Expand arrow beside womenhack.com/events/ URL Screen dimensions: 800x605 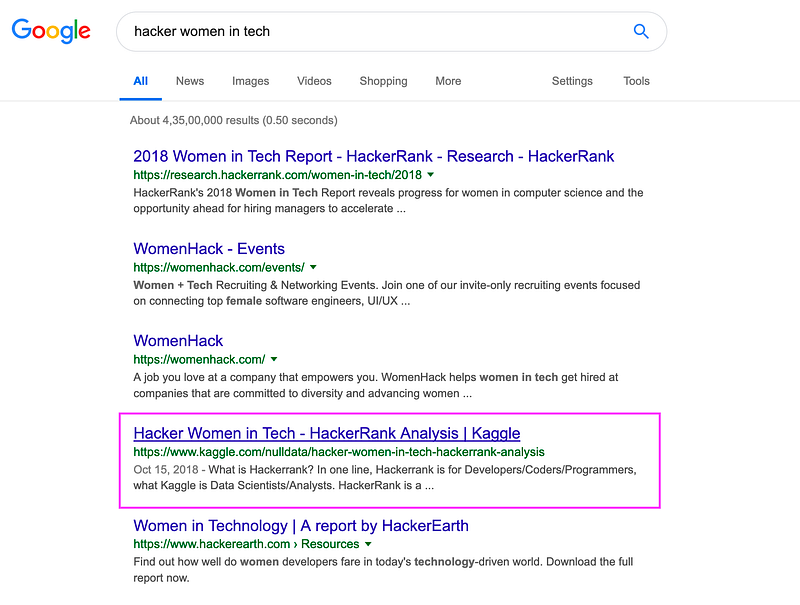pyautogui.click(x=313, y=267)
